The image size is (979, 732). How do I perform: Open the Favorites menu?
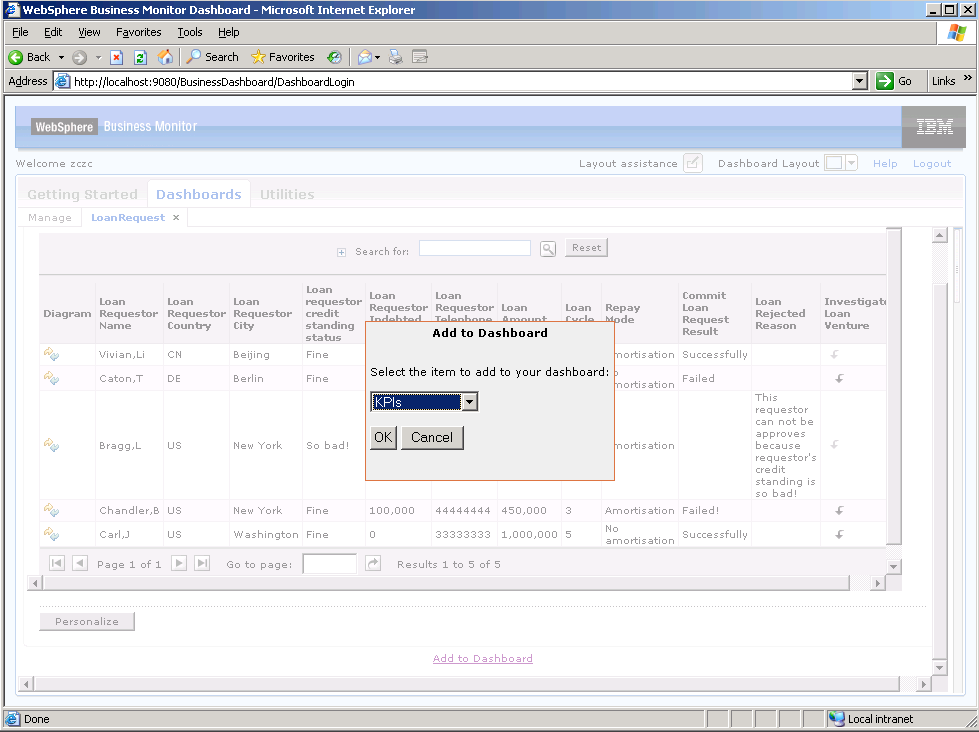pos(139,32)
